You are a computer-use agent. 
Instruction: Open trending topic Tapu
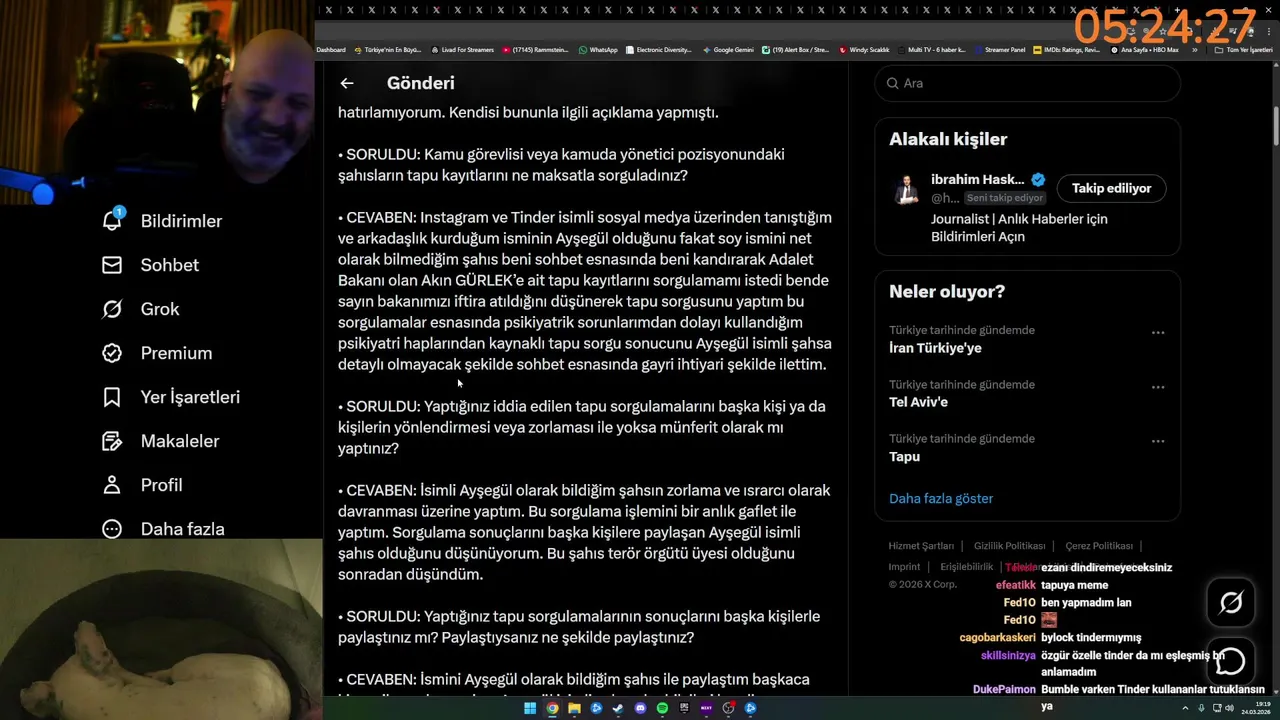[904, 456]
